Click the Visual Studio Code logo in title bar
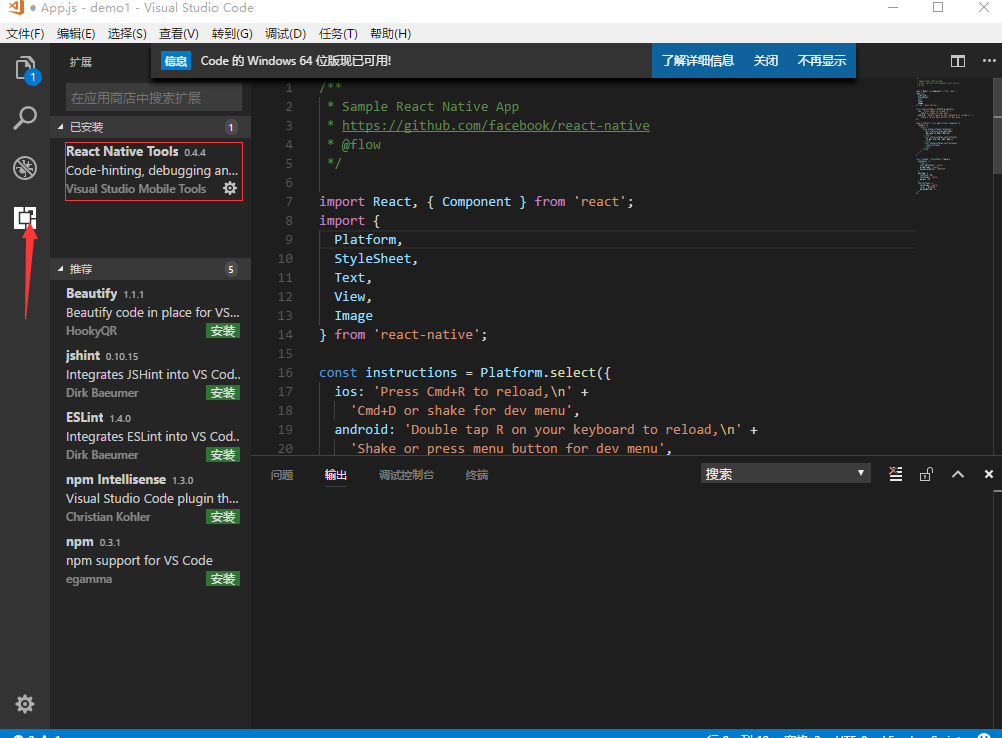Screen dimensions: 1002x738 [x=15, y=8]
